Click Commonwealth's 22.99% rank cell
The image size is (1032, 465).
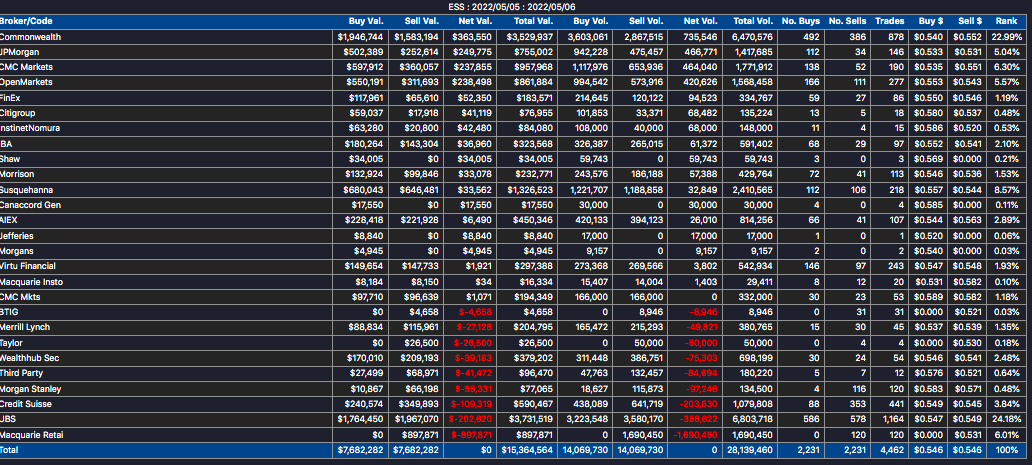click(1008, 37)
